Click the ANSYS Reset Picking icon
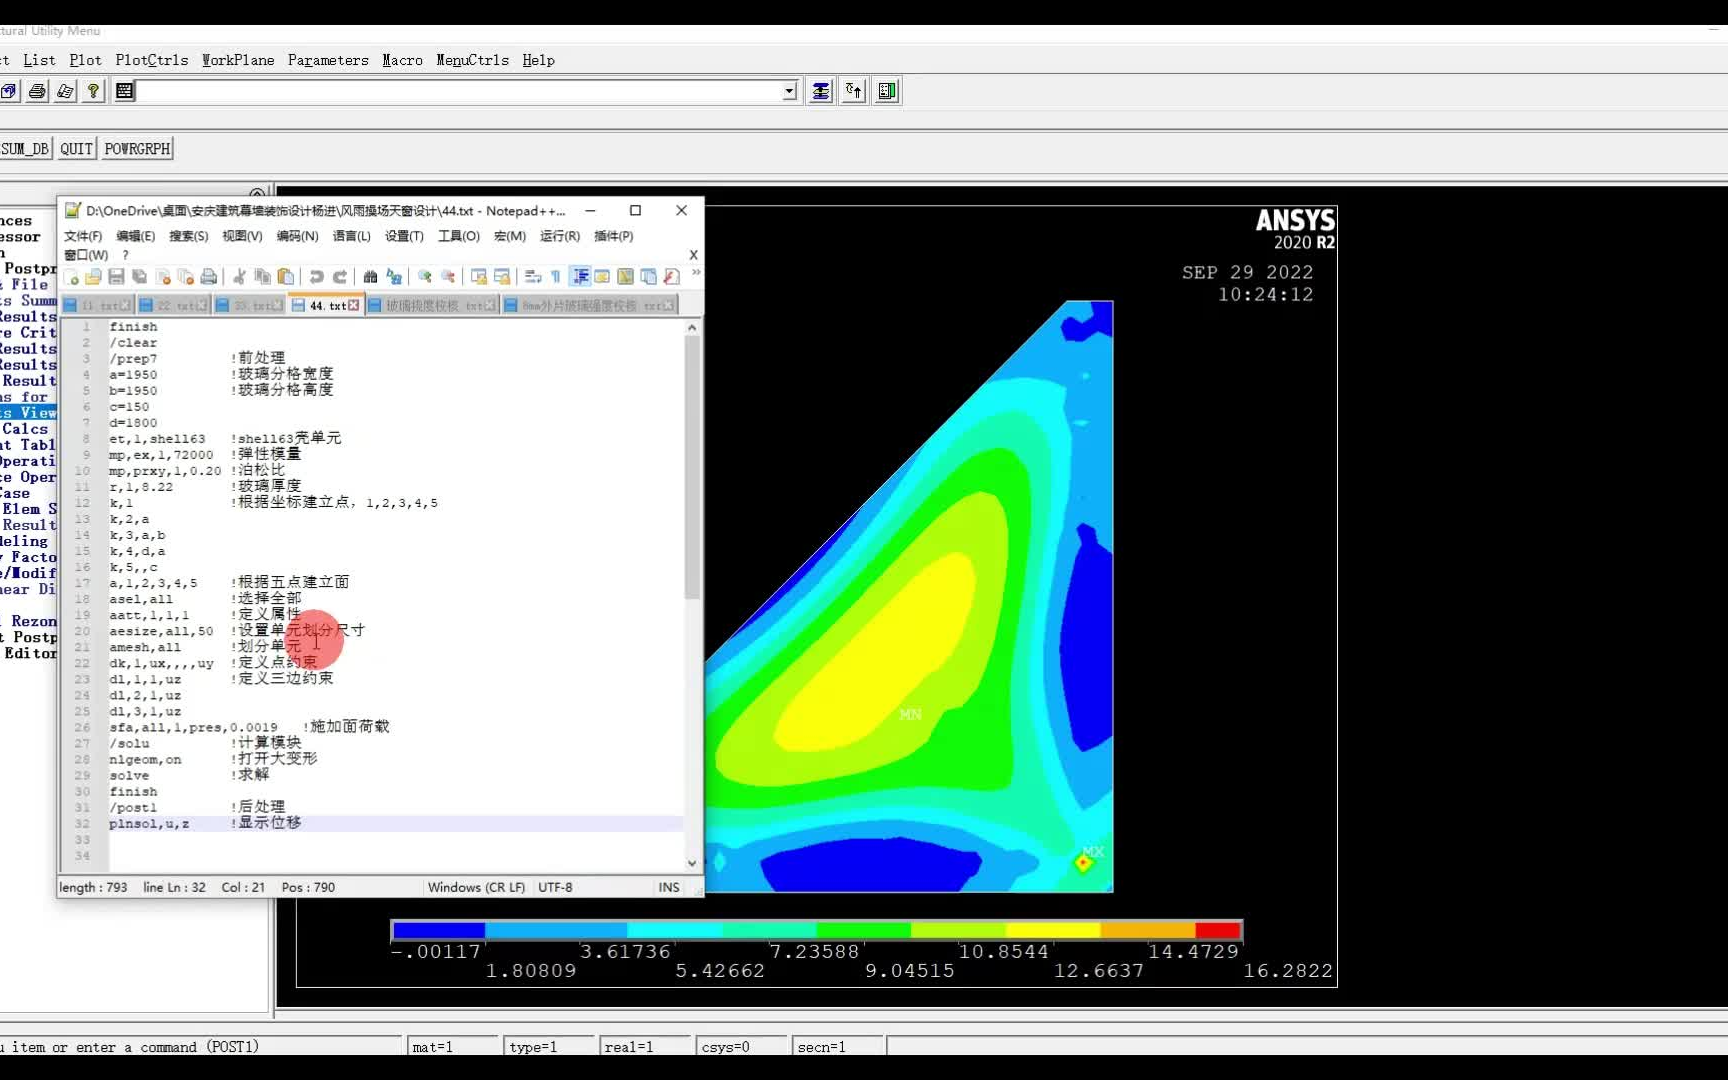The height and width of the screenshot is (1080, 1728). tap(854, 91)
